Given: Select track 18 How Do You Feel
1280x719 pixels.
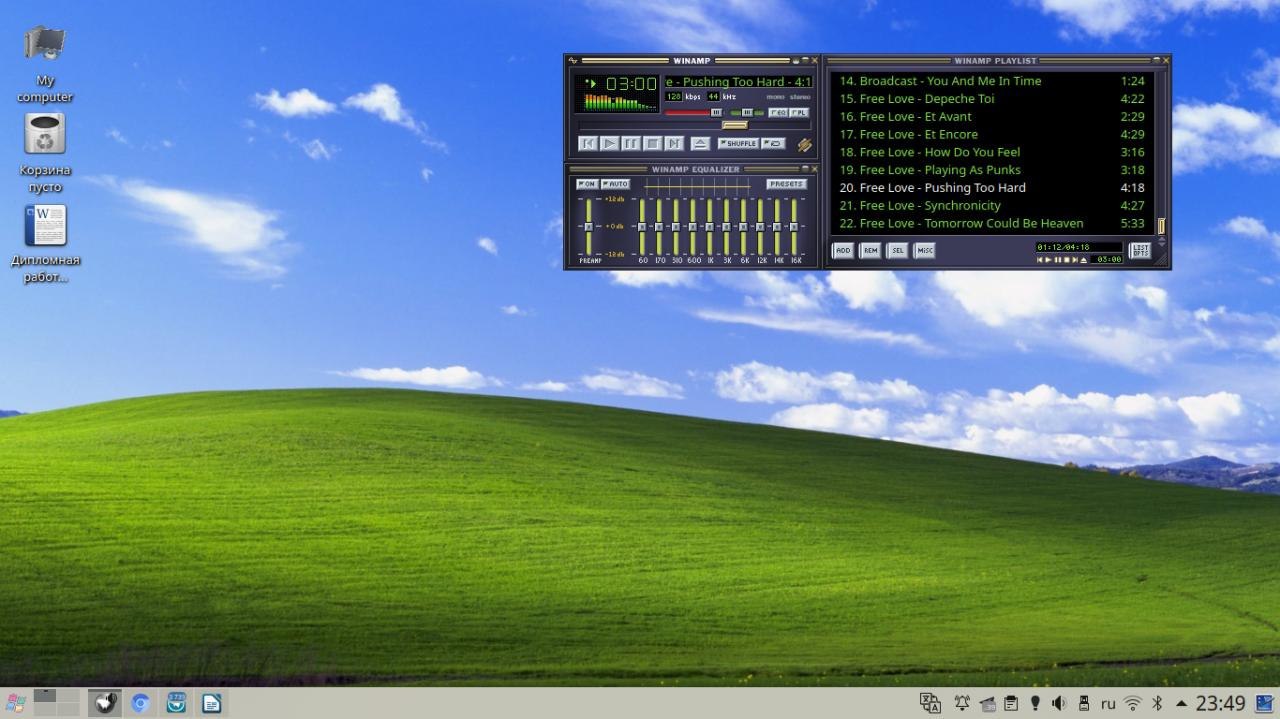Looking at the screenshot, I should pos(992,152).
